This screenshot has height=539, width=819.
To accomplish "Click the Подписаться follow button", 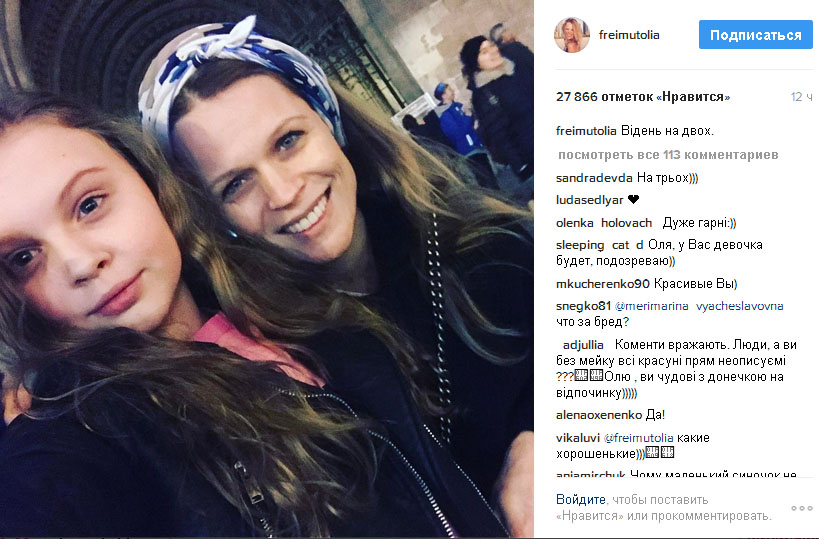I will click(x=755, y=35).
